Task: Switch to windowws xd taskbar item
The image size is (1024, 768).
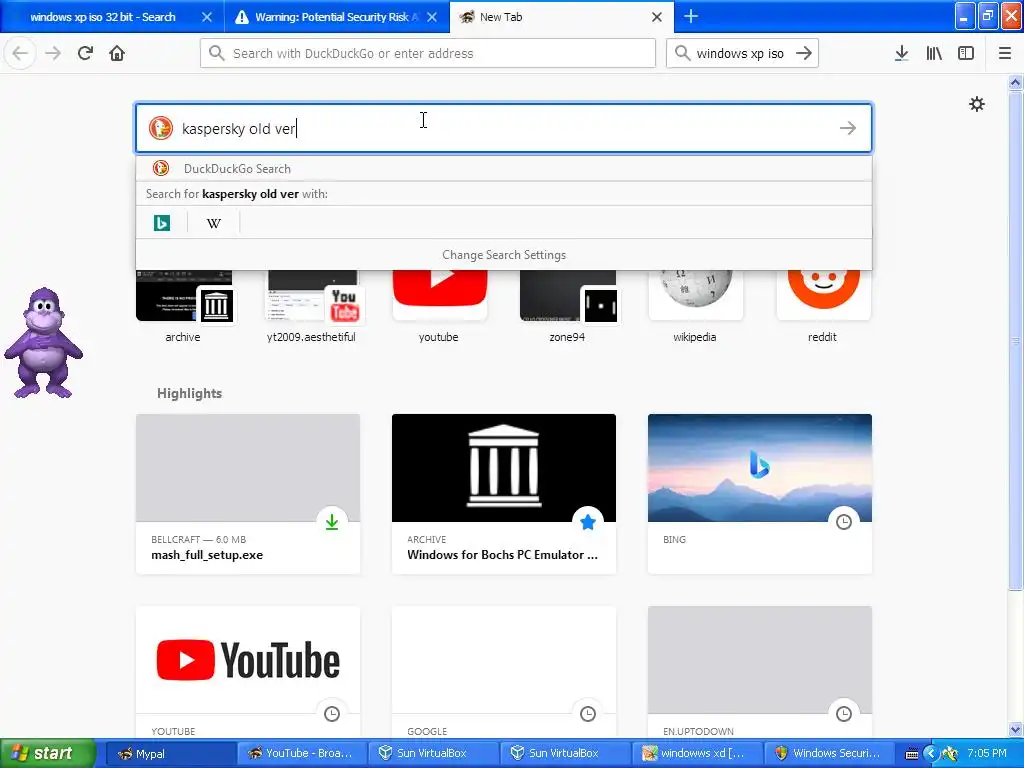Action: tap(696, 753)
